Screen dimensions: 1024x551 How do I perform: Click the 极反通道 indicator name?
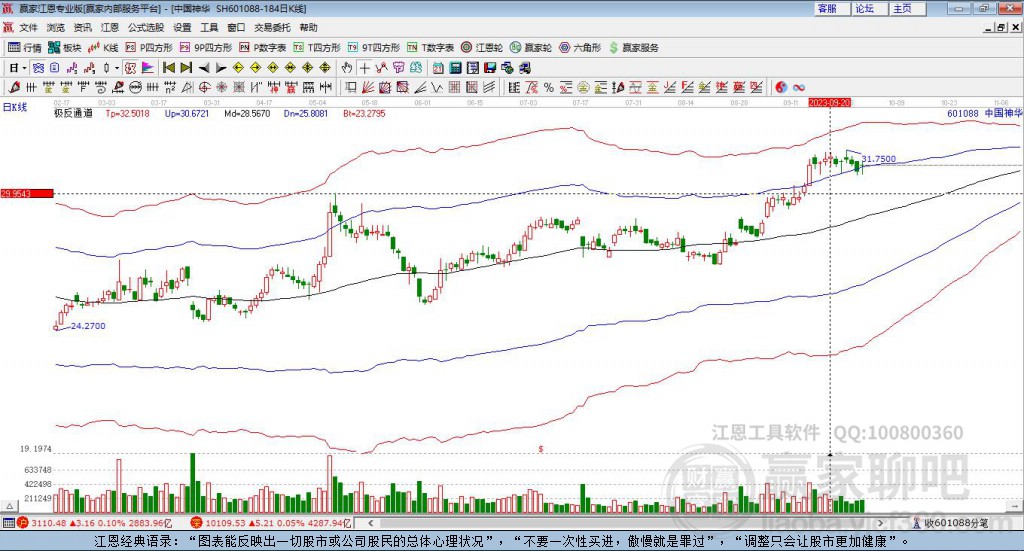pyautogui.click(x=73, y=114)
